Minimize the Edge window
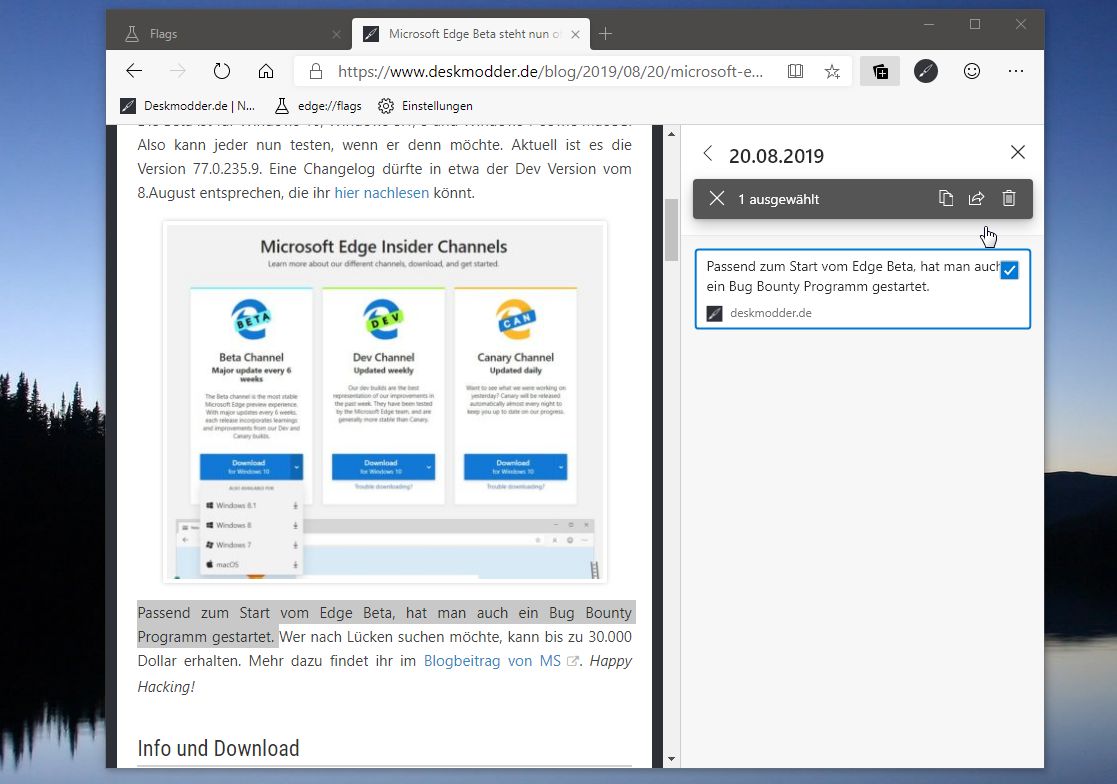The height and width of the screenshot is (784, 1117). tap(929, 24)
